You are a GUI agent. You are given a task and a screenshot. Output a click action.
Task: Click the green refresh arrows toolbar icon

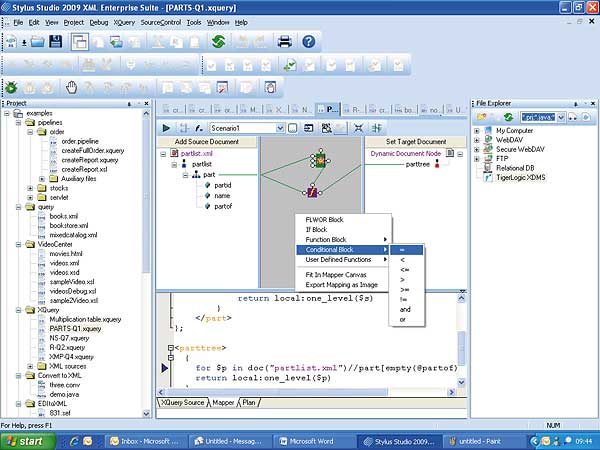click(x=218, y=41)
